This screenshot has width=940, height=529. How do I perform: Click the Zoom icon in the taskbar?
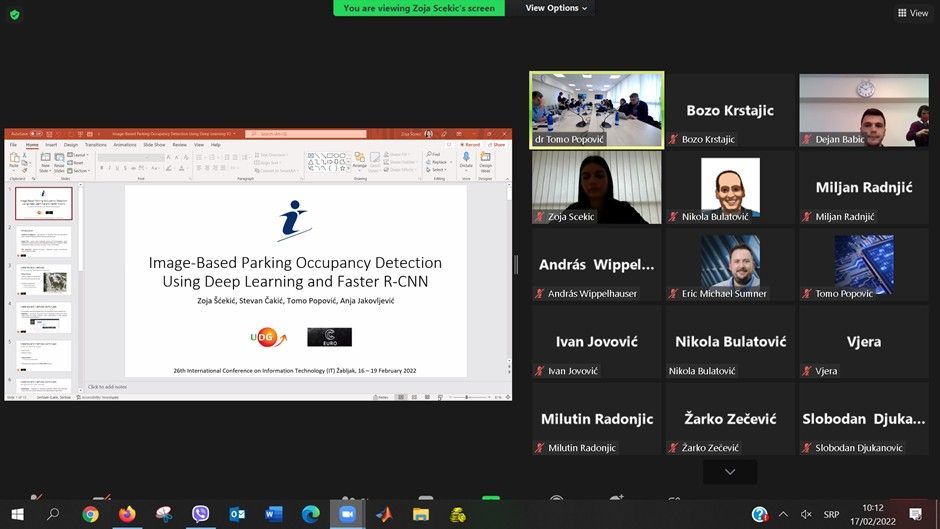click(x=347, y=514)
